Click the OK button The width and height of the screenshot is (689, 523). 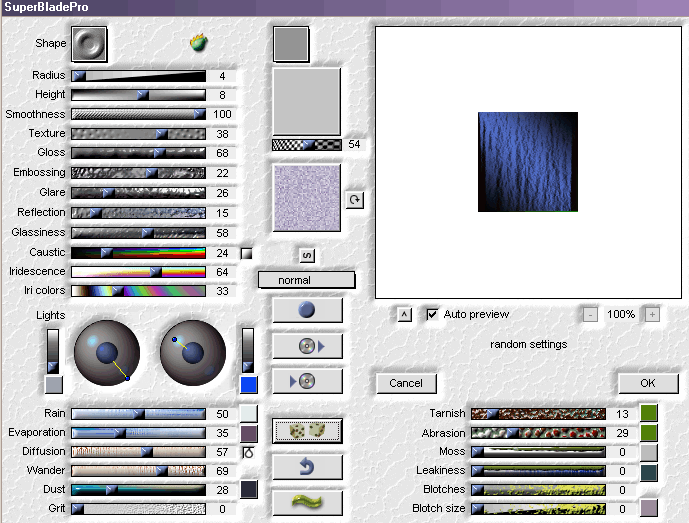pyautogui.click(x=648, y=383)
